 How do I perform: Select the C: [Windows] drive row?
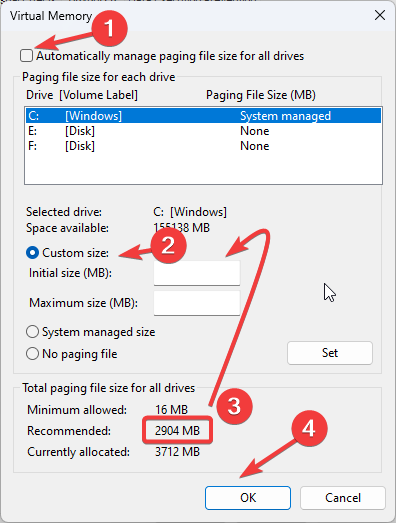[203, 116]
